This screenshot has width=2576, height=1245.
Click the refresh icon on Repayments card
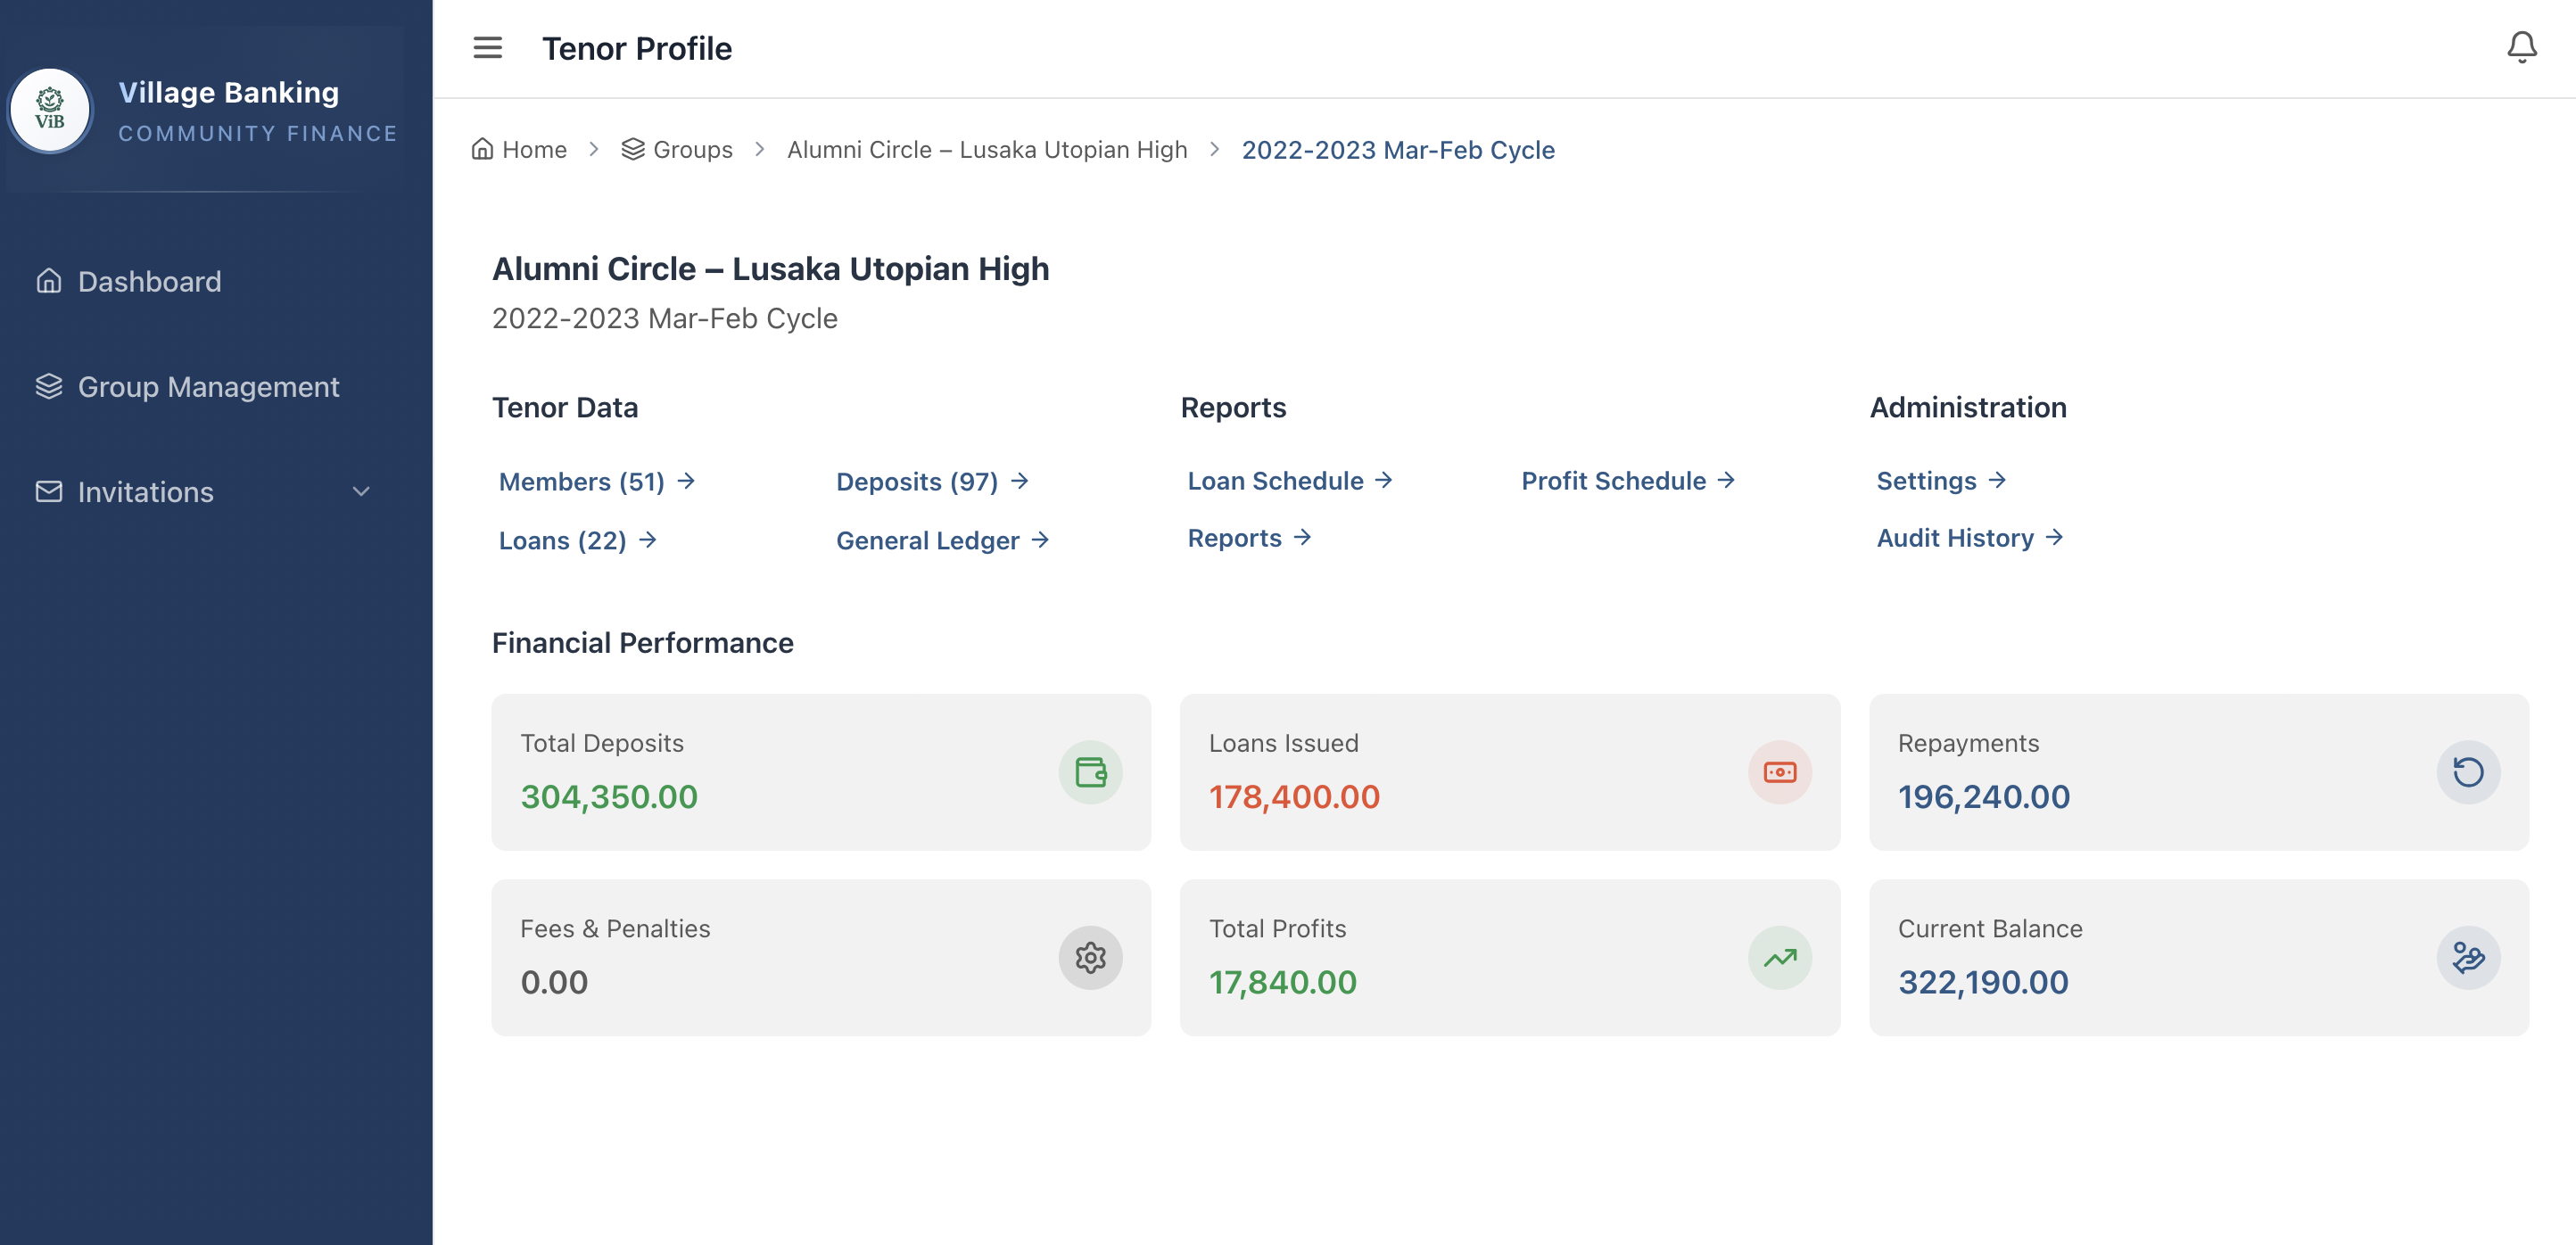point(2468,771)
